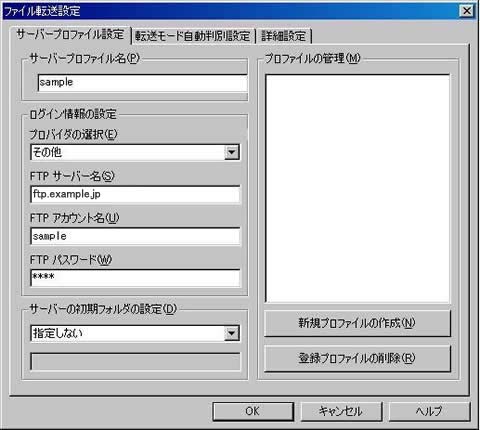Select the サーバープロファイル設定 tab
The height and width of the screenshot is (430, 480).
pyautogui.click(x=71, y=35)
